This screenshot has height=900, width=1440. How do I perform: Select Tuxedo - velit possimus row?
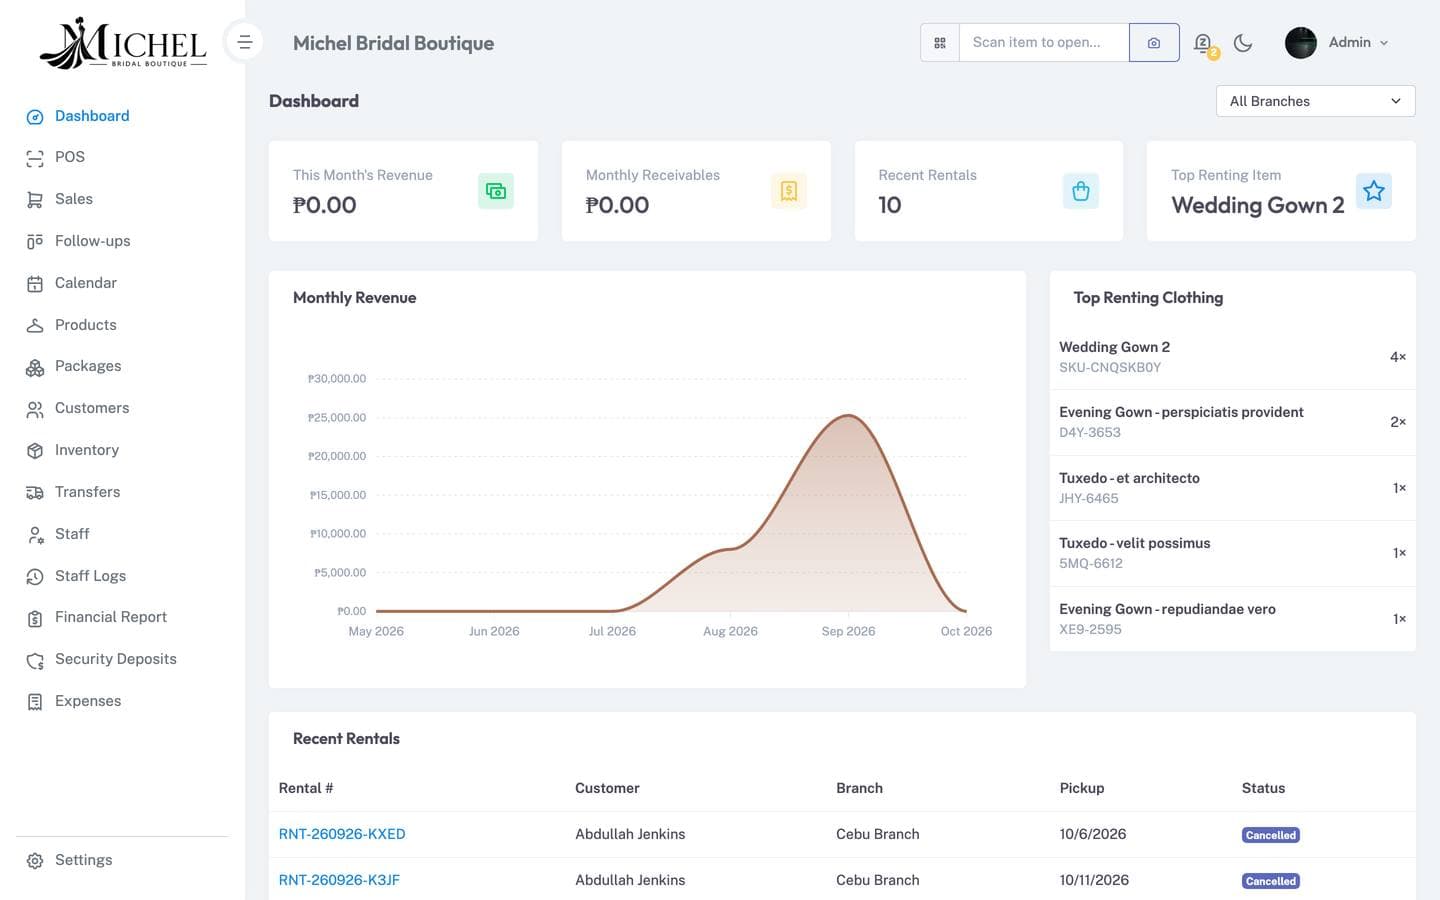pos(1232,553)
